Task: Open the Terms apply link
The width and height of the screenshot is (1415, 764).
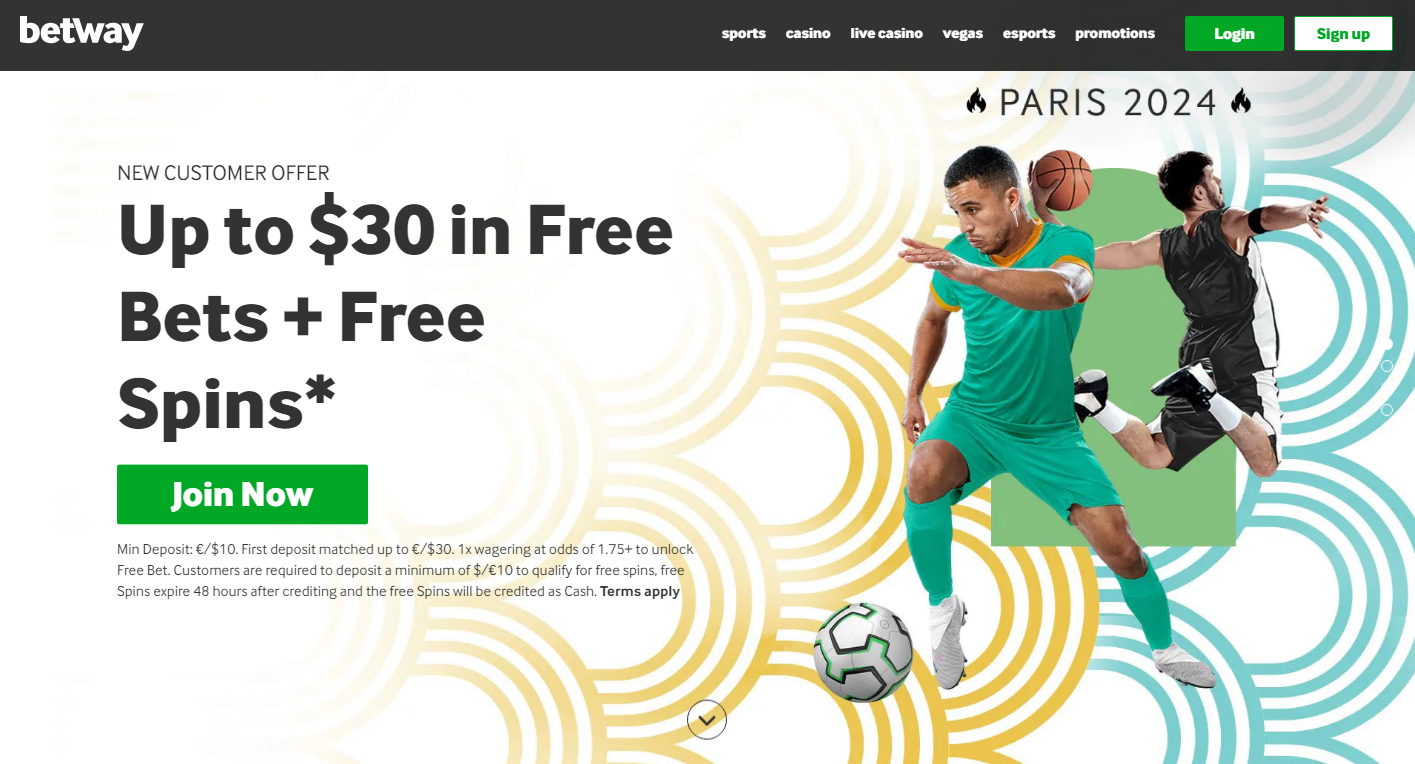Action: [x=640, y=591]
